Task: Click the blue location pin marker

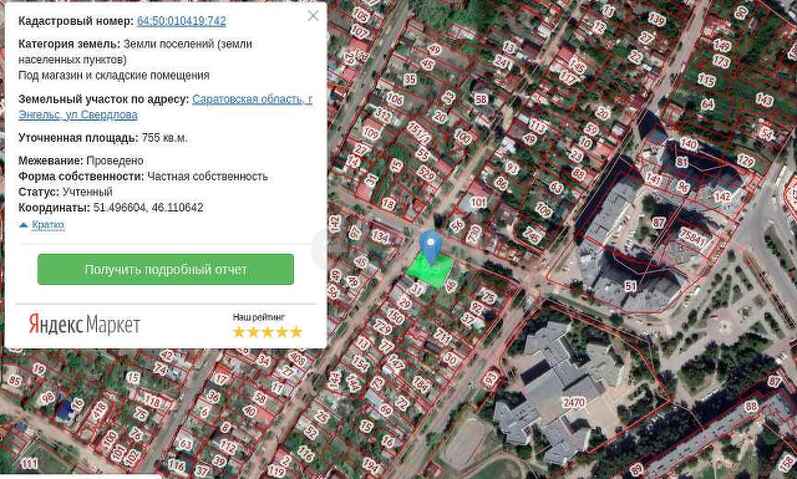Action: (x=430, y=245)
